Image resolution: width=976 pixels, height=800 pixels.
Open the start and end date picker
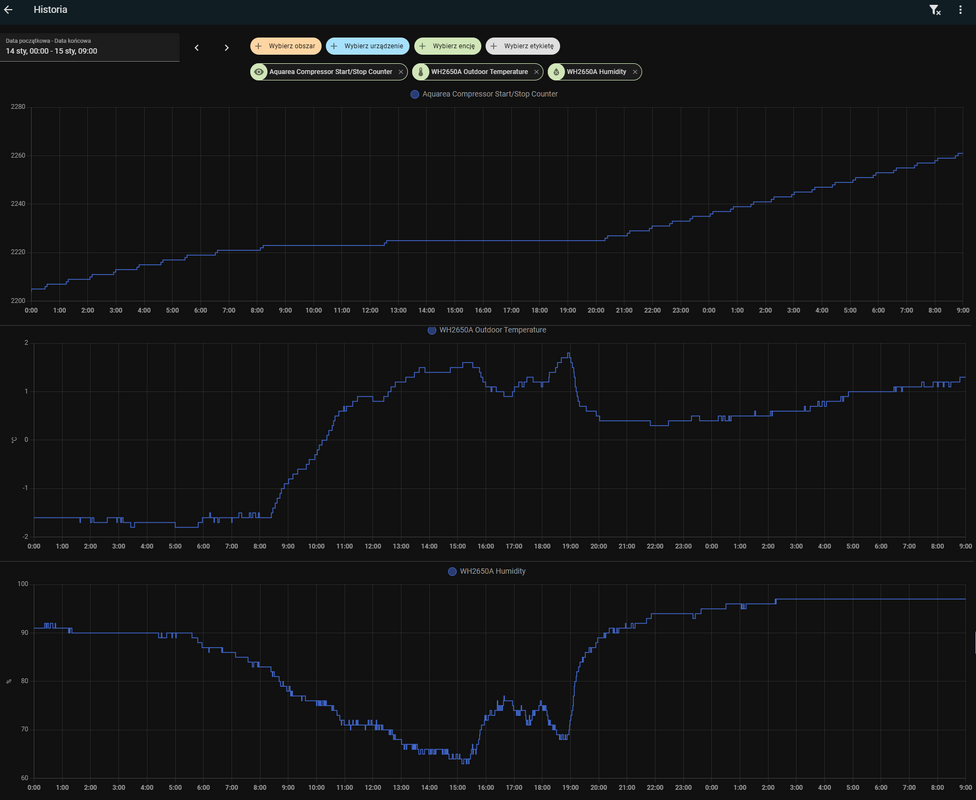click(90, 46)
